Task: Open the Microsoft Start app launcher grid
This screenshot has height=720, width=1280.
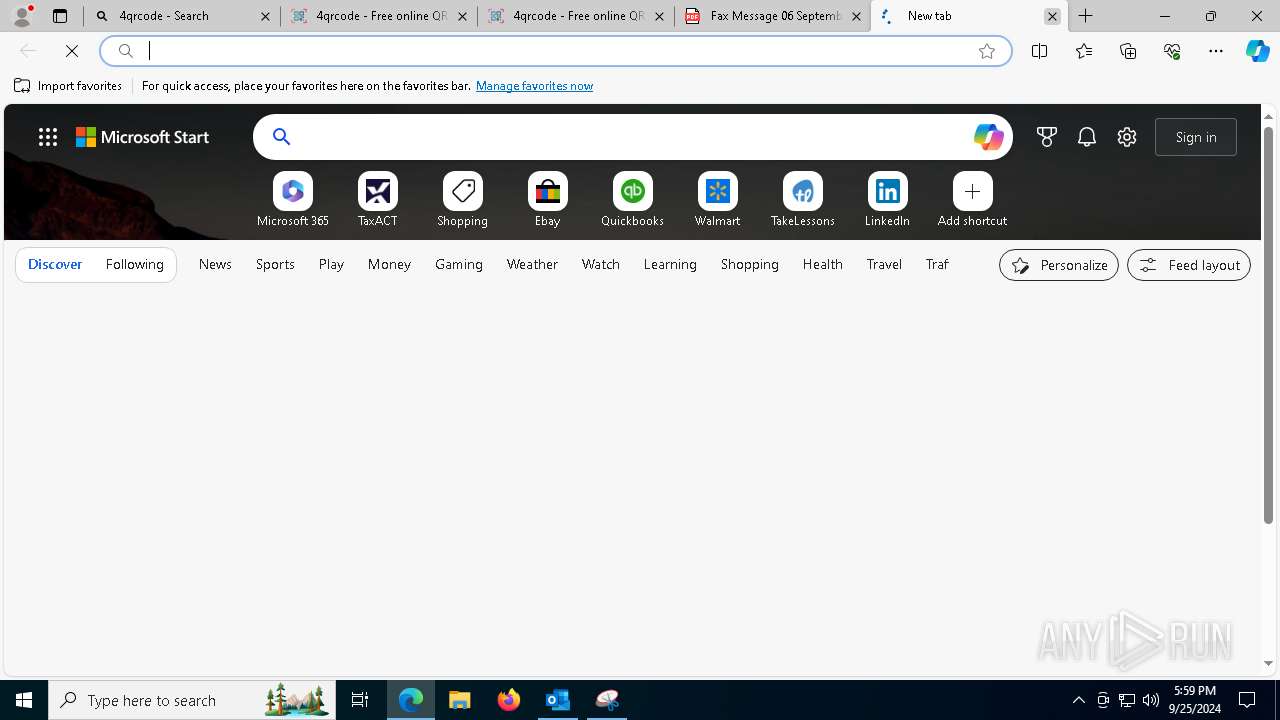Action: [x=48, y=137]
